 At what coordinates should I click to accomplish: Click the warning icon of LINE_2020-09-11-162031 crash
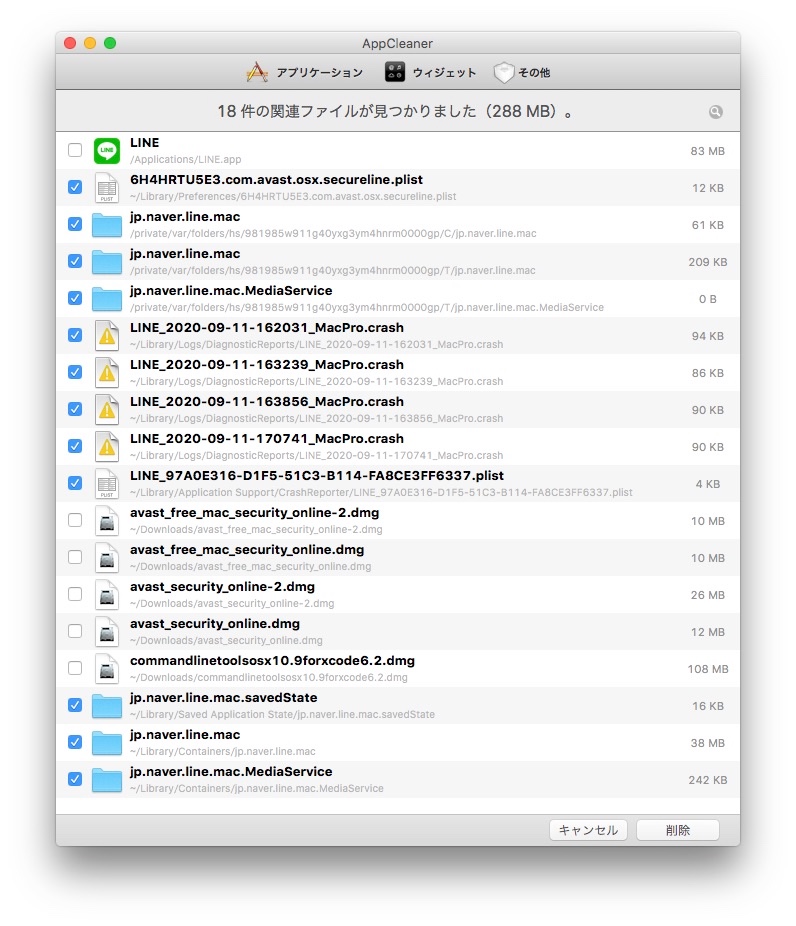107,335
